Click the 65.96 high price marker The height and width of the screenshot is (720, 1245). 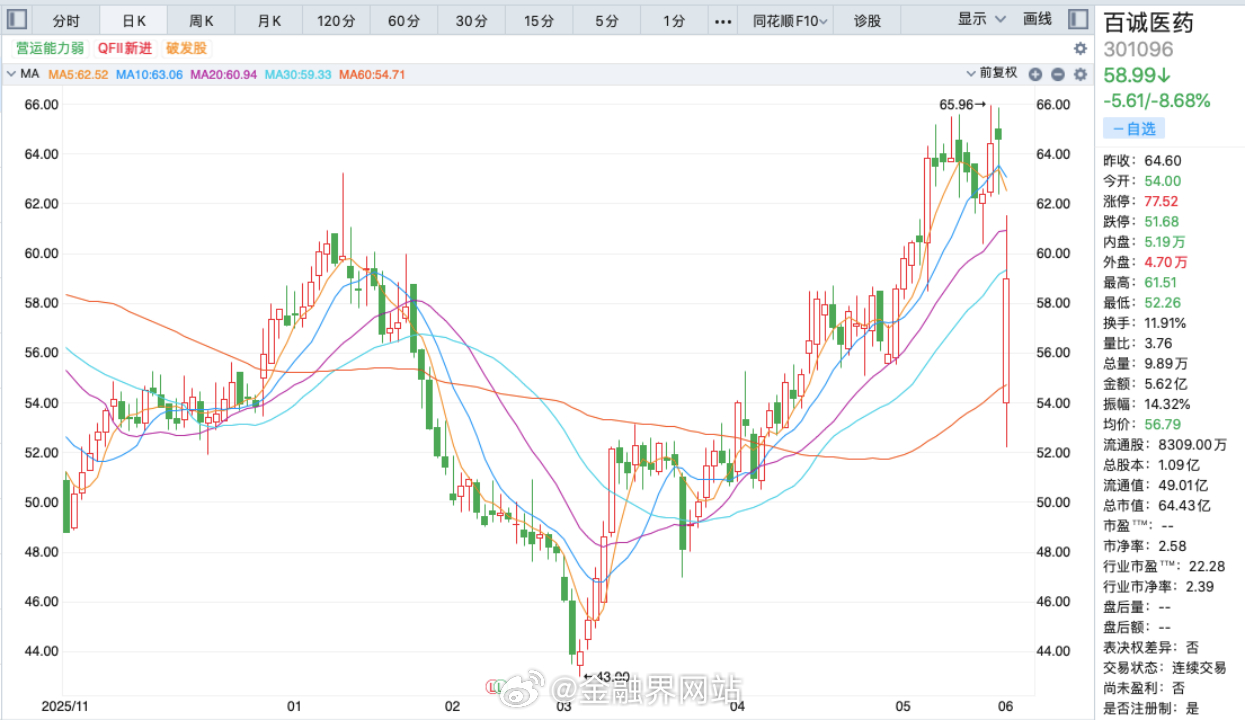point(962,104)
